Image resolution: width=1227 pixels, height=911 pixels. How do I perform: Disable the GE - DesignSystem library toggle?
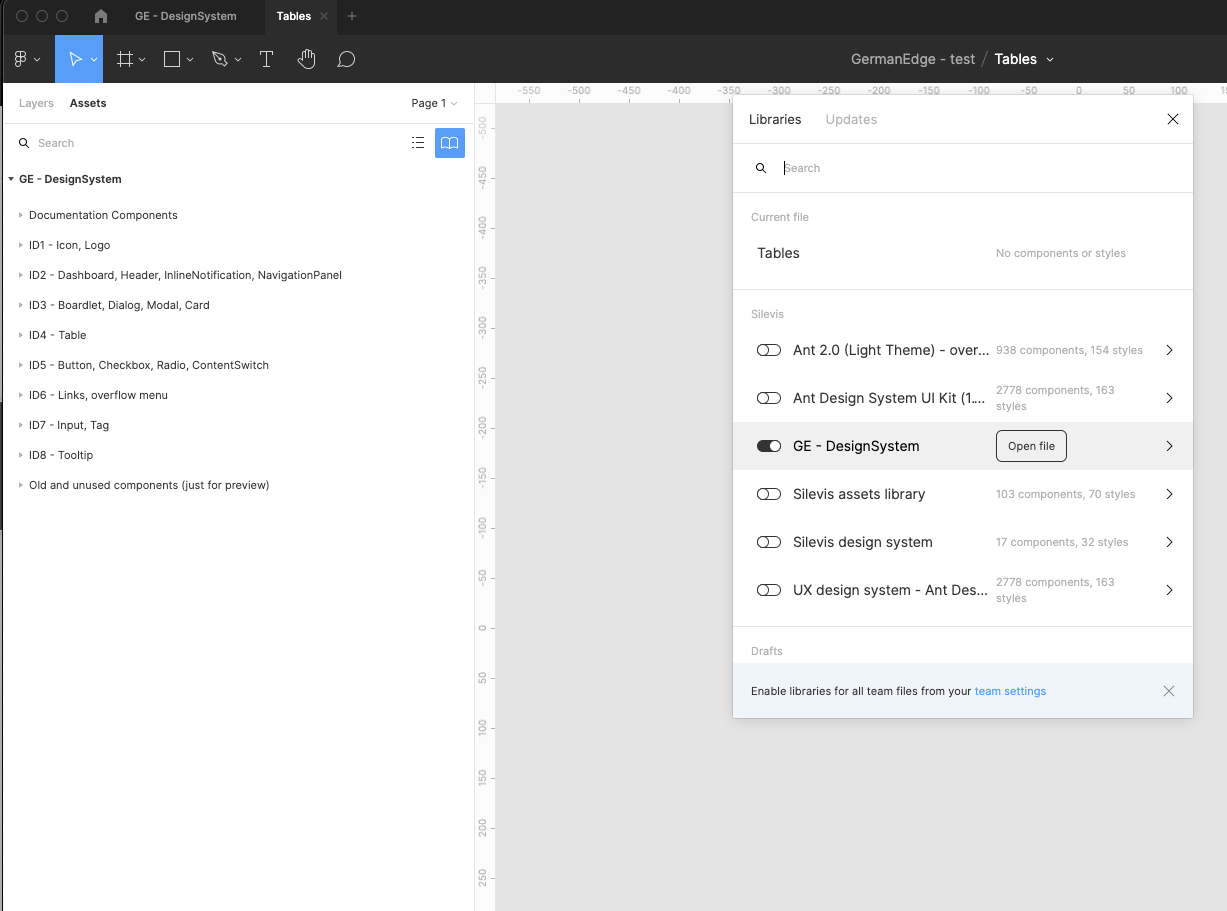768,446
